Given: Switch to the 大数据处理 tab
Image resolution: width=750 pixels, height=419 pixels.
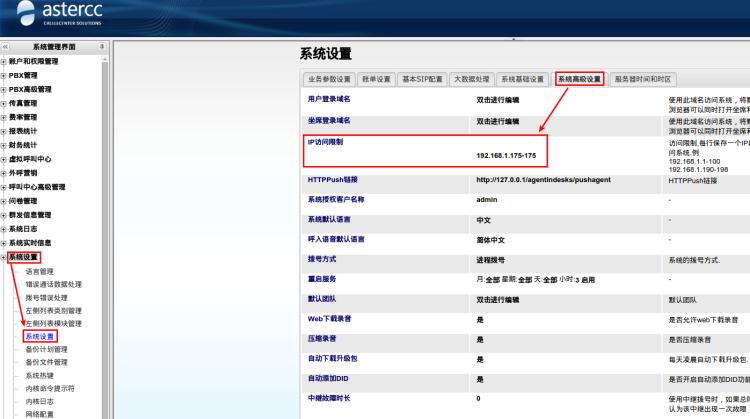Looking at the screenshot, I should 471,79.
